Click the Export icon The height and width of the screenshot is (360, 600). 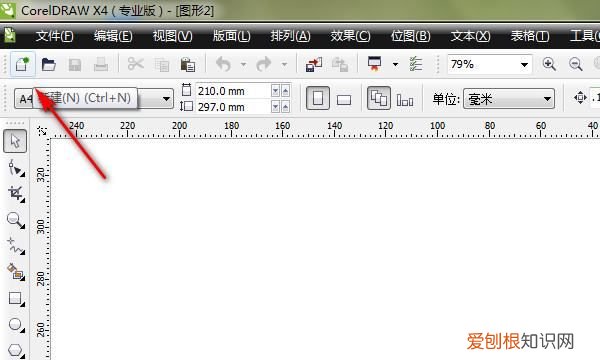pos(340,65)
